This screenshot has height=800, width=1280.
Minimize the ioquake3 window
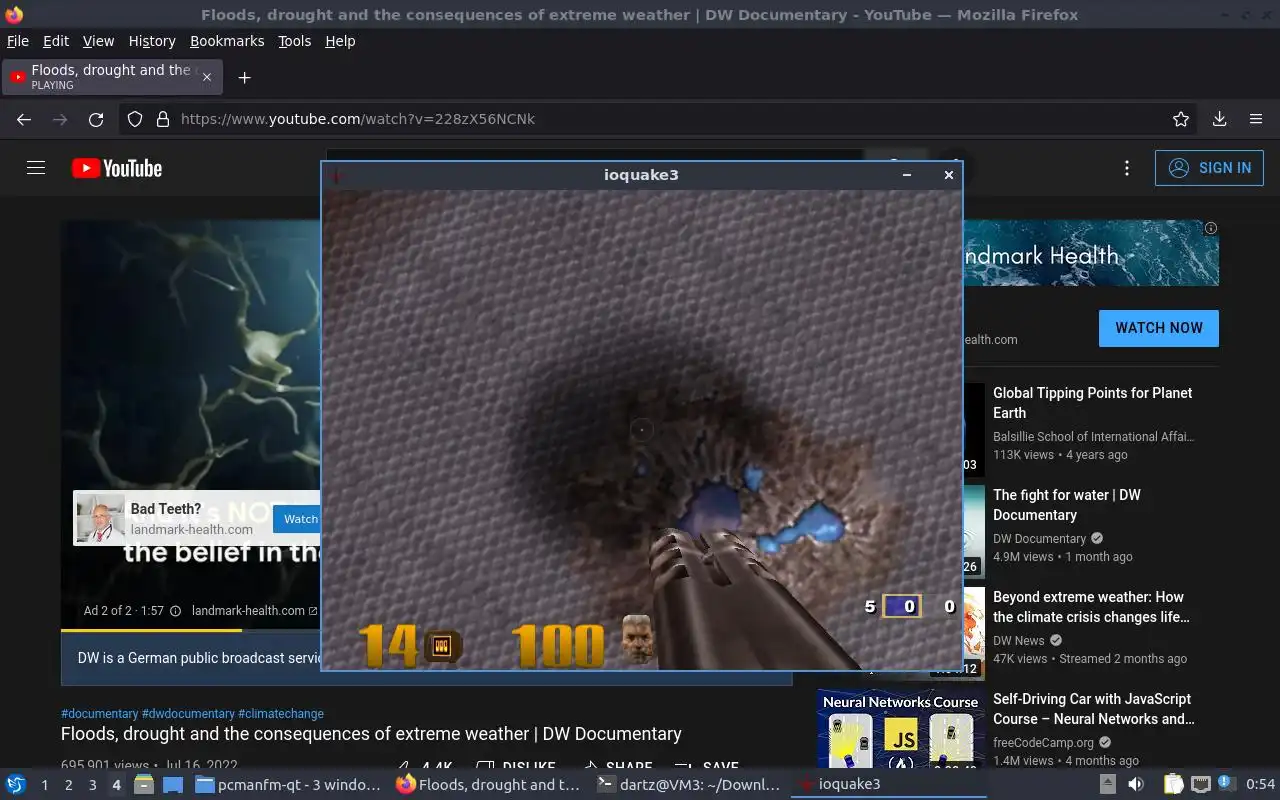pos(907,175)
